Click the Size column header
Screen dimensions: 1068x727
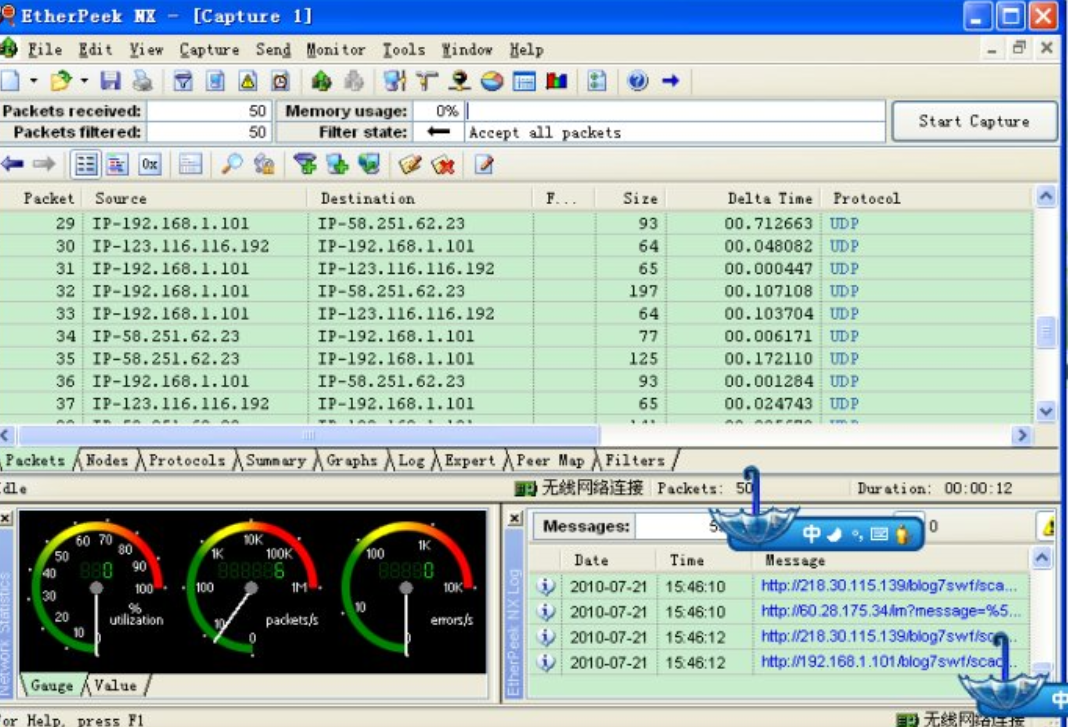(x=630, y=198)
